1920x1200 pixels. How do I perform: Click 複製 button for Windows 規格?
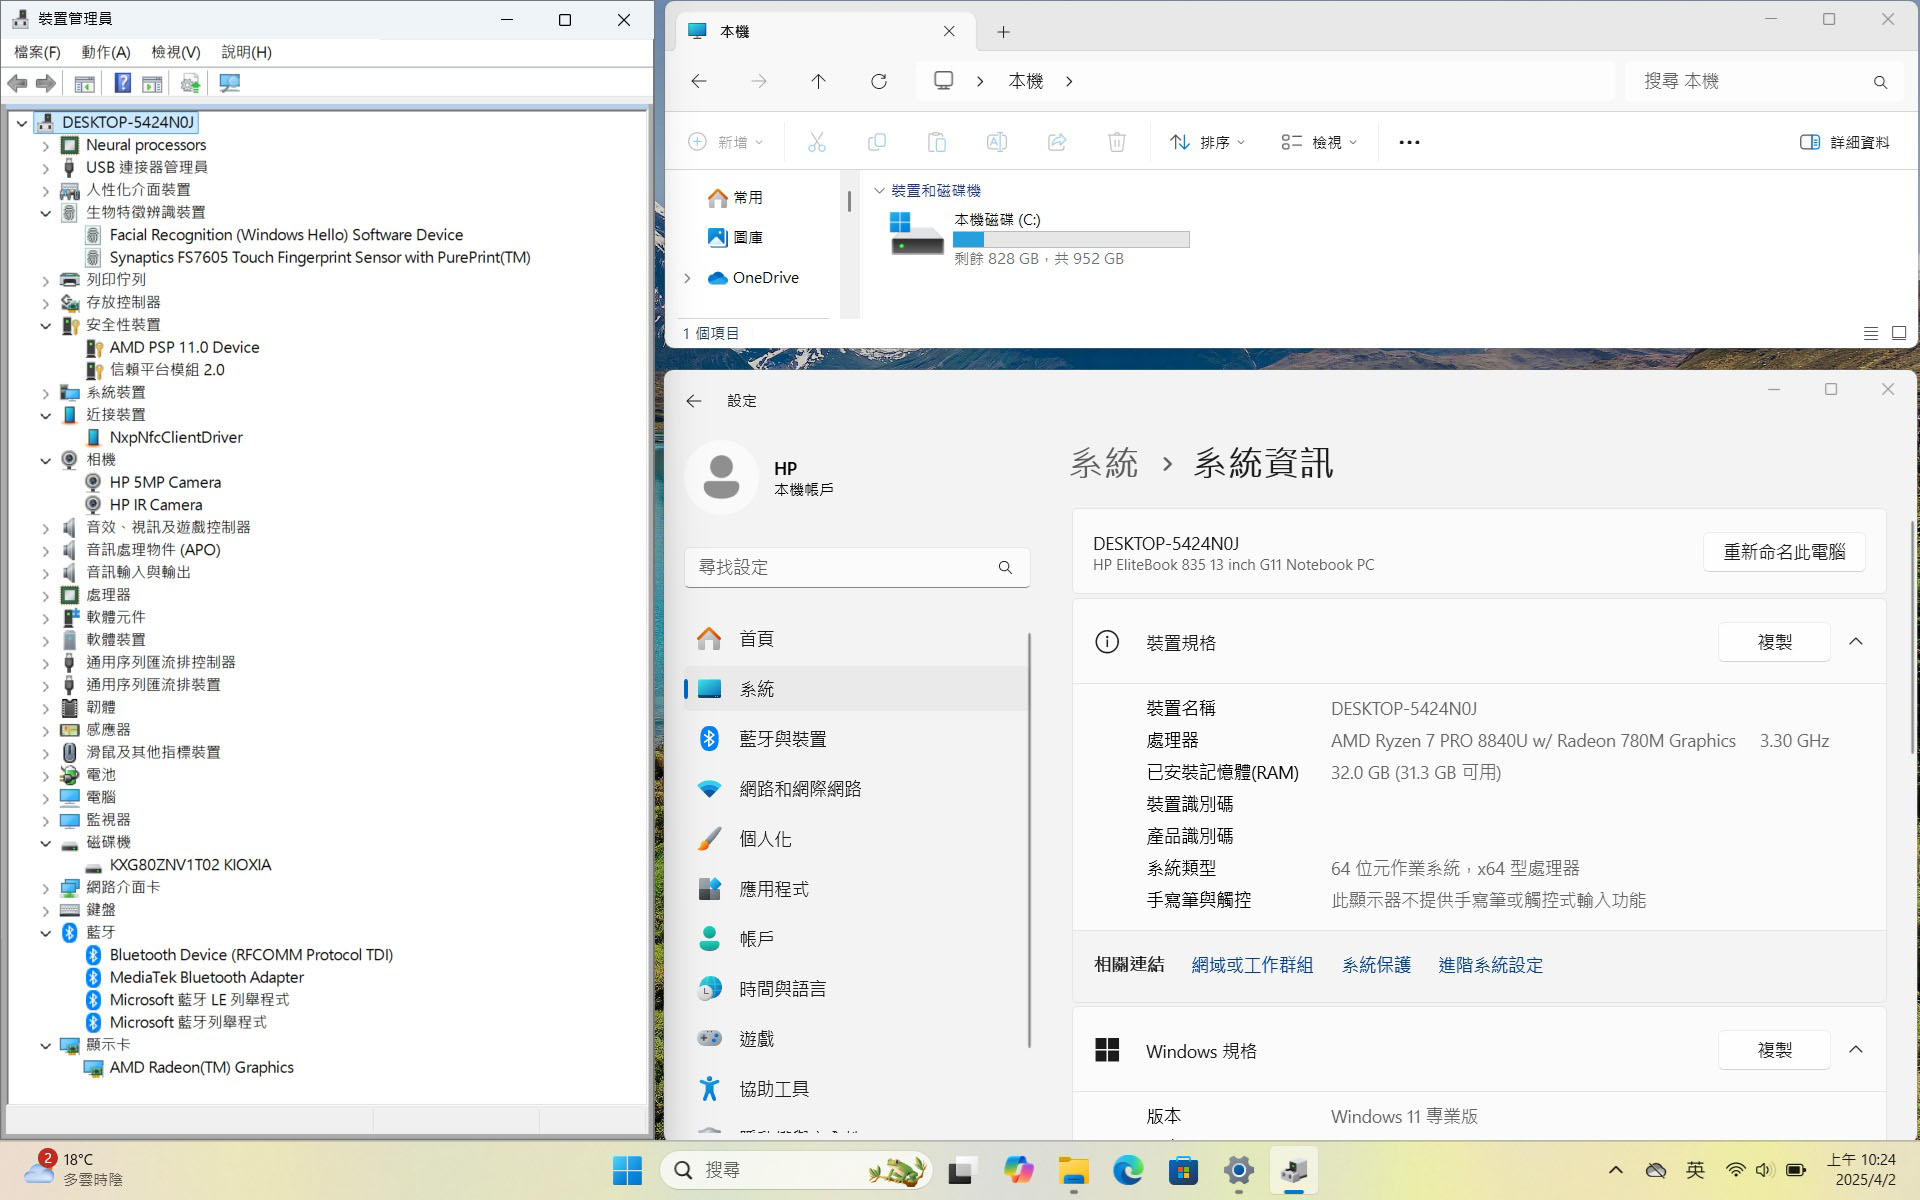(x=1774, y=1050)
